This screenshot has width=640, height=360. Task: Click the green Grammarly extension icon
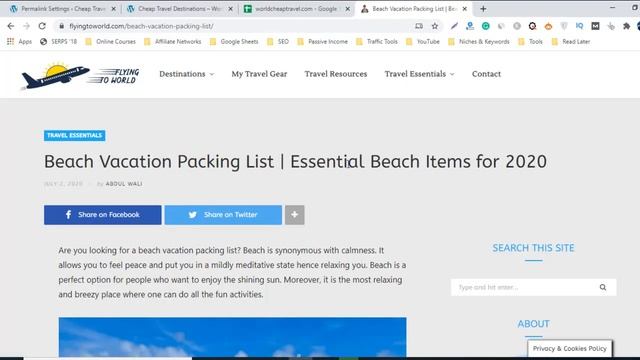[x=485, y=26]
